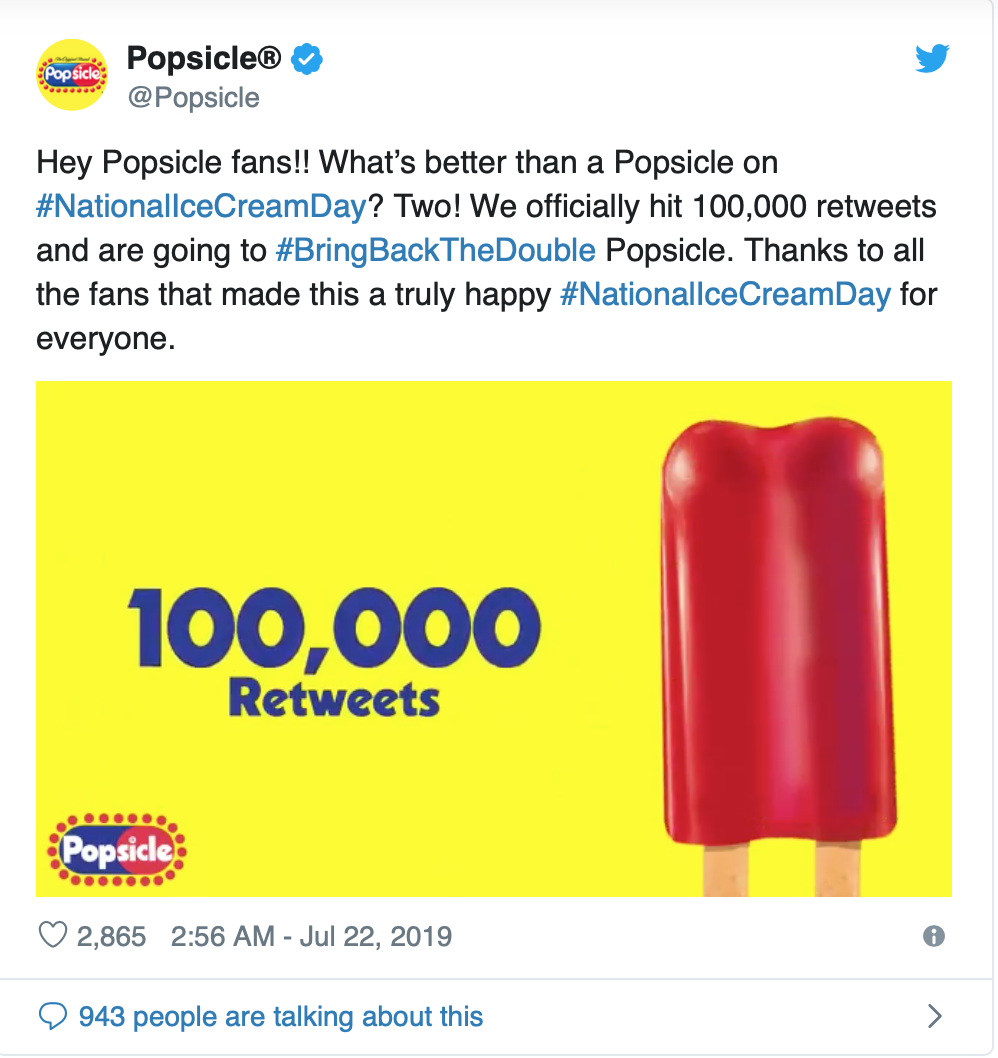The height and width of the screenshot is (1058, 998).
Task: Click the blue verified badge
Action: 306,59
